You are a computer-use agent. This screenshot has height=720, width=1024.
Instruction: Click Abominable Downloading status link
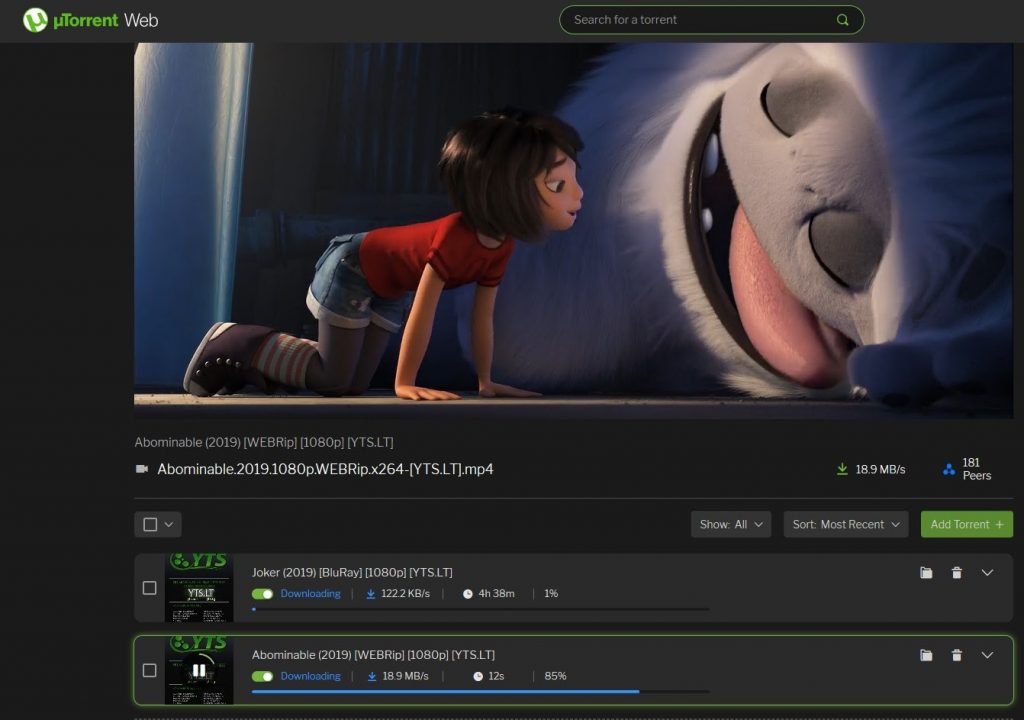coord(310,676)
